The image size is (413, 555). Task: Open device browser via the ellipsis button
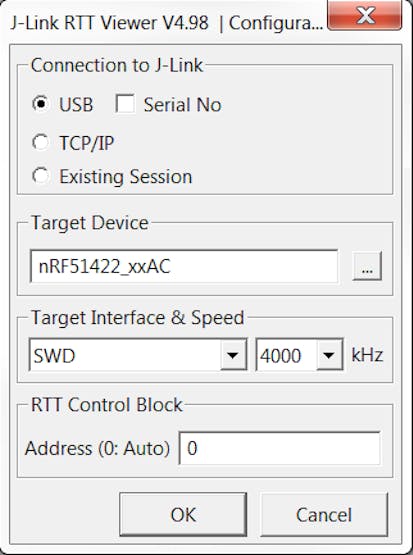pos(367,266)
